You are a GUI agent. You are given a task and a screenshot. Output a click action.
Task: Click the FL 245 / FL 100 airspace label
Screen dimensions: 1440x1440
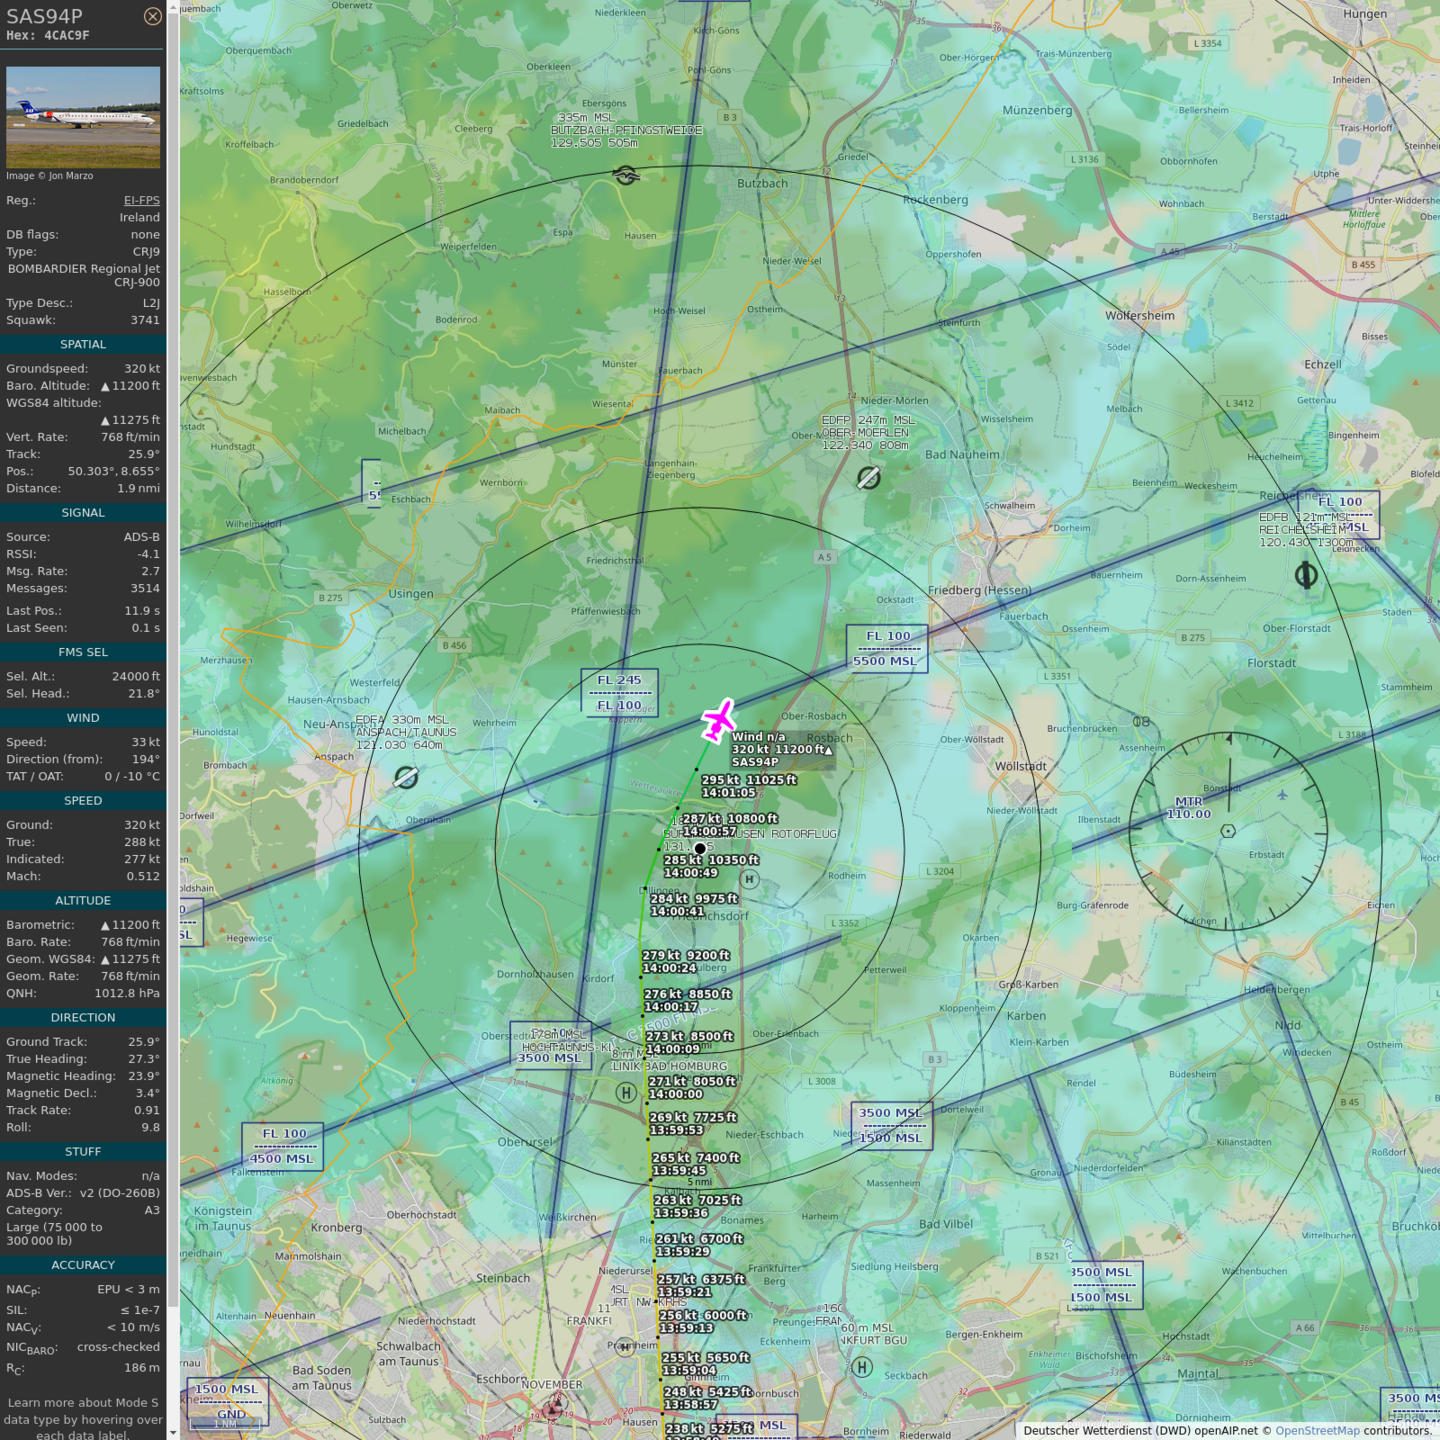tap(619, 692)
